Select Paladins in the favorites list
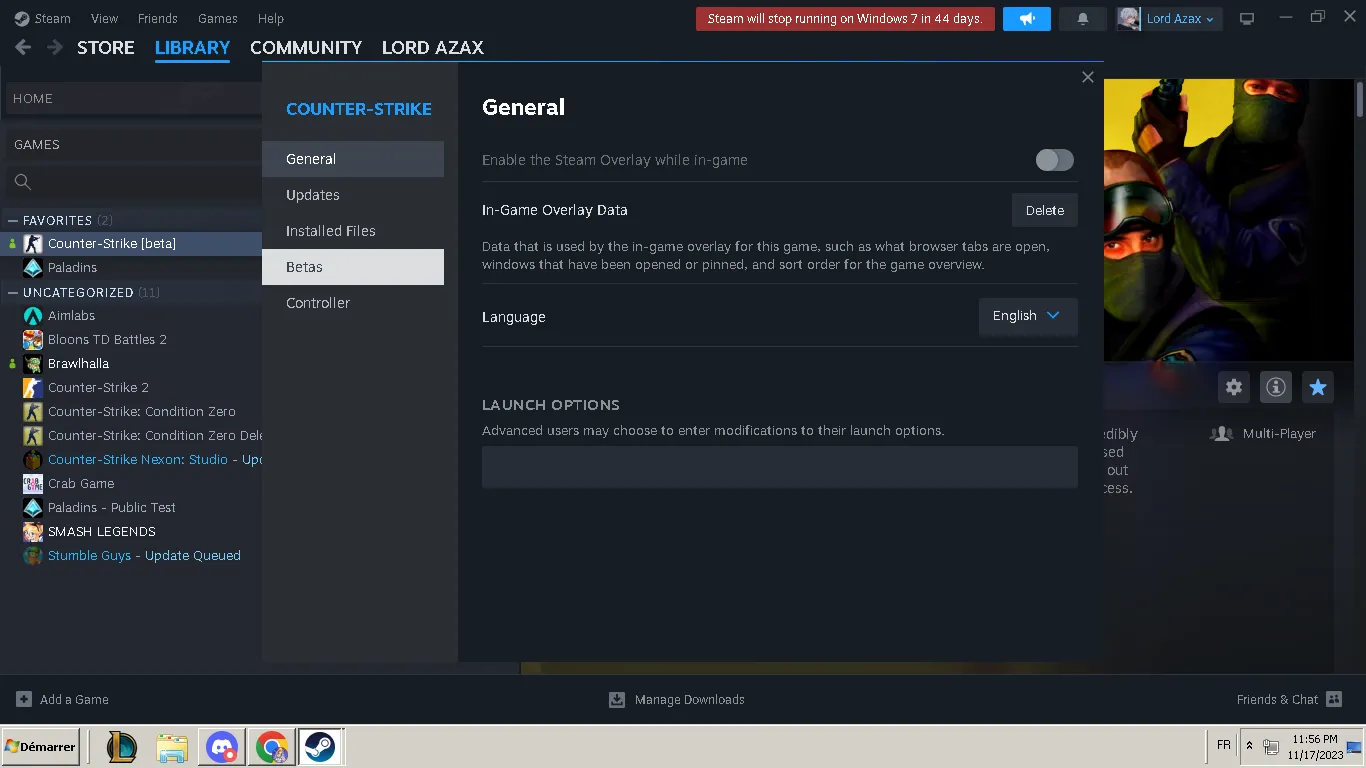This screenshot has height=768, width=1366. tap(131, 268)
